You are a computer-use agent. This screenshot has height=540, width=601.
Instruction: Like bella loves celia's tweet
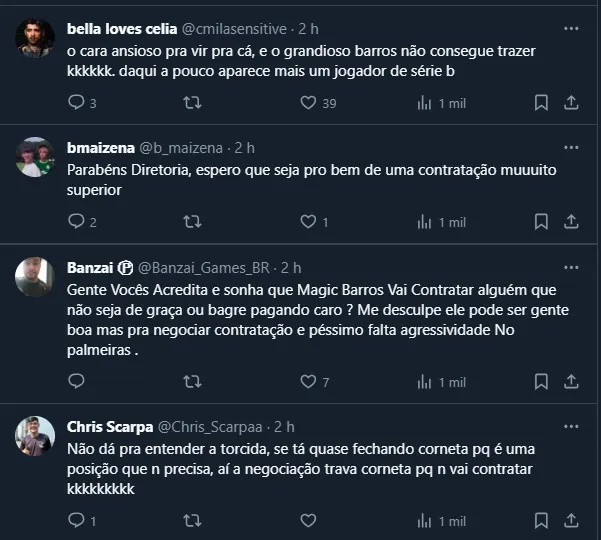tap(308, 103)
